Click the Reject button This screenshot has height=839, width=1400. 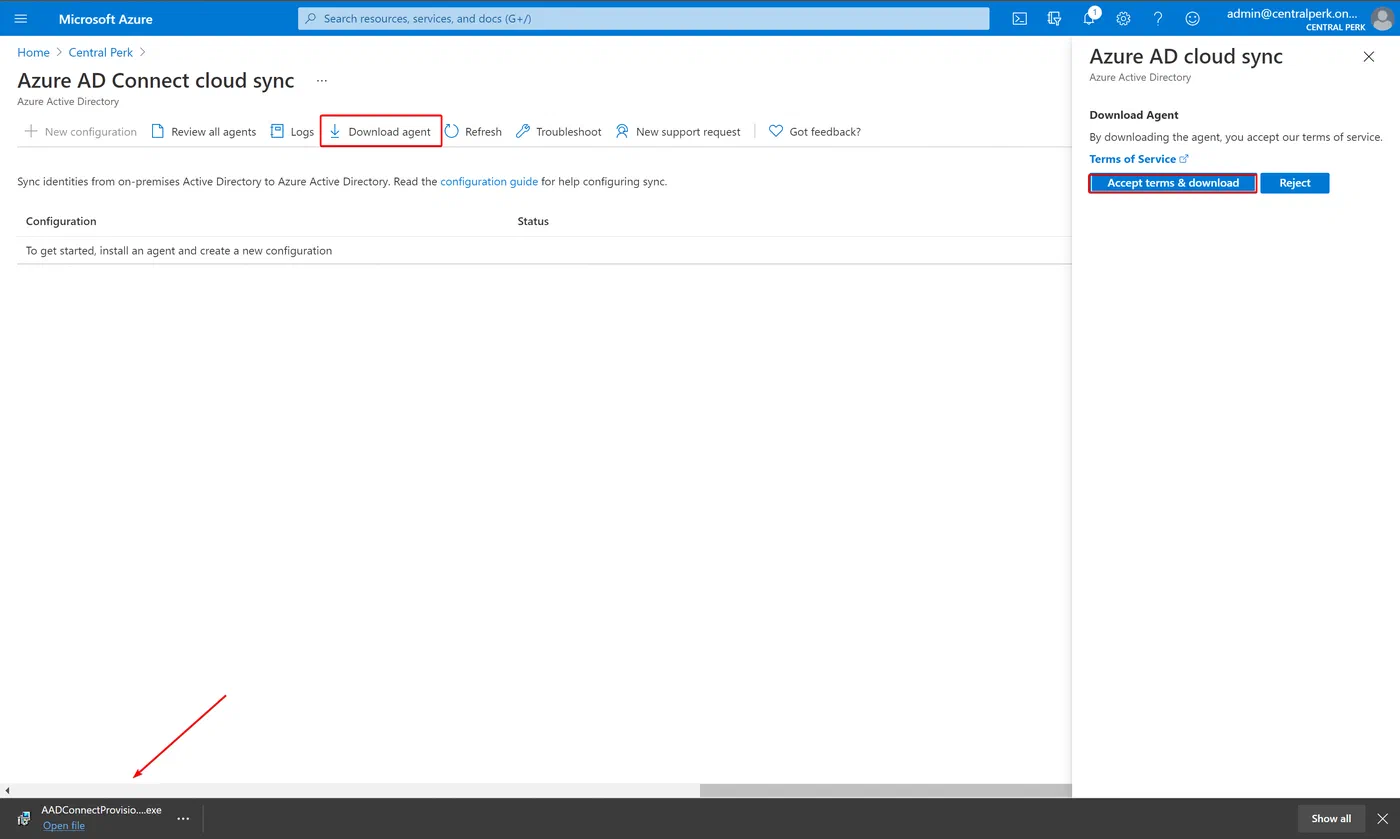pyautogui.click(x=1295, y=183)
